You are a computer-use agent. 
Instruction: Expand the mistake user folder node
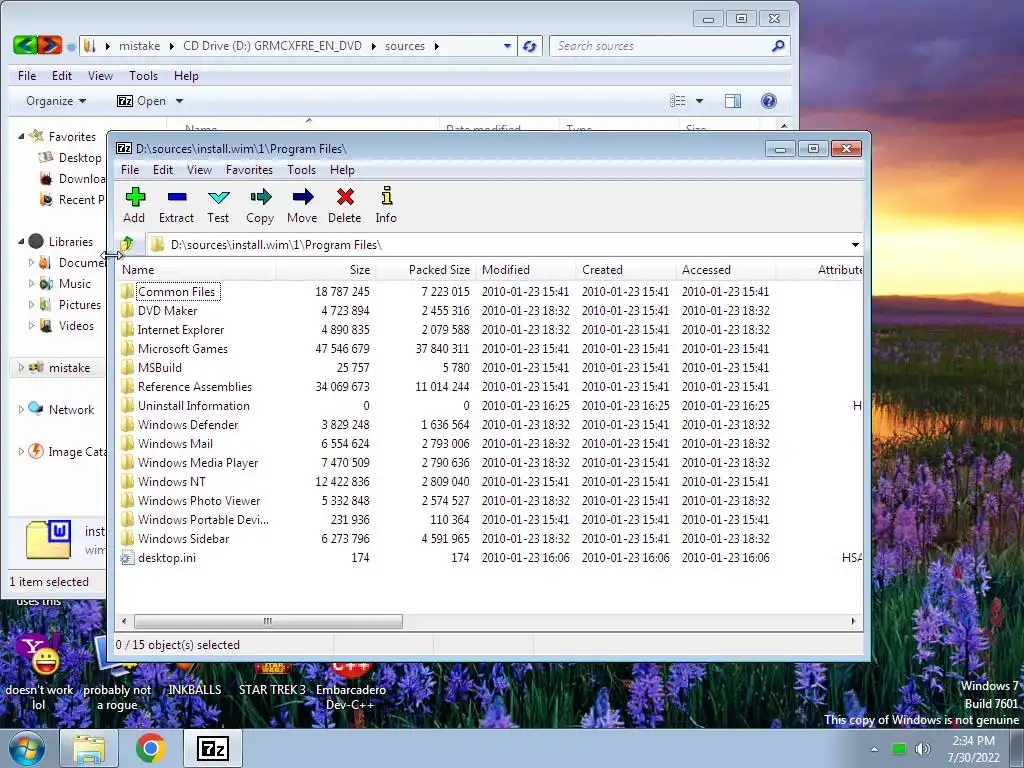click(x=21, y=368)
